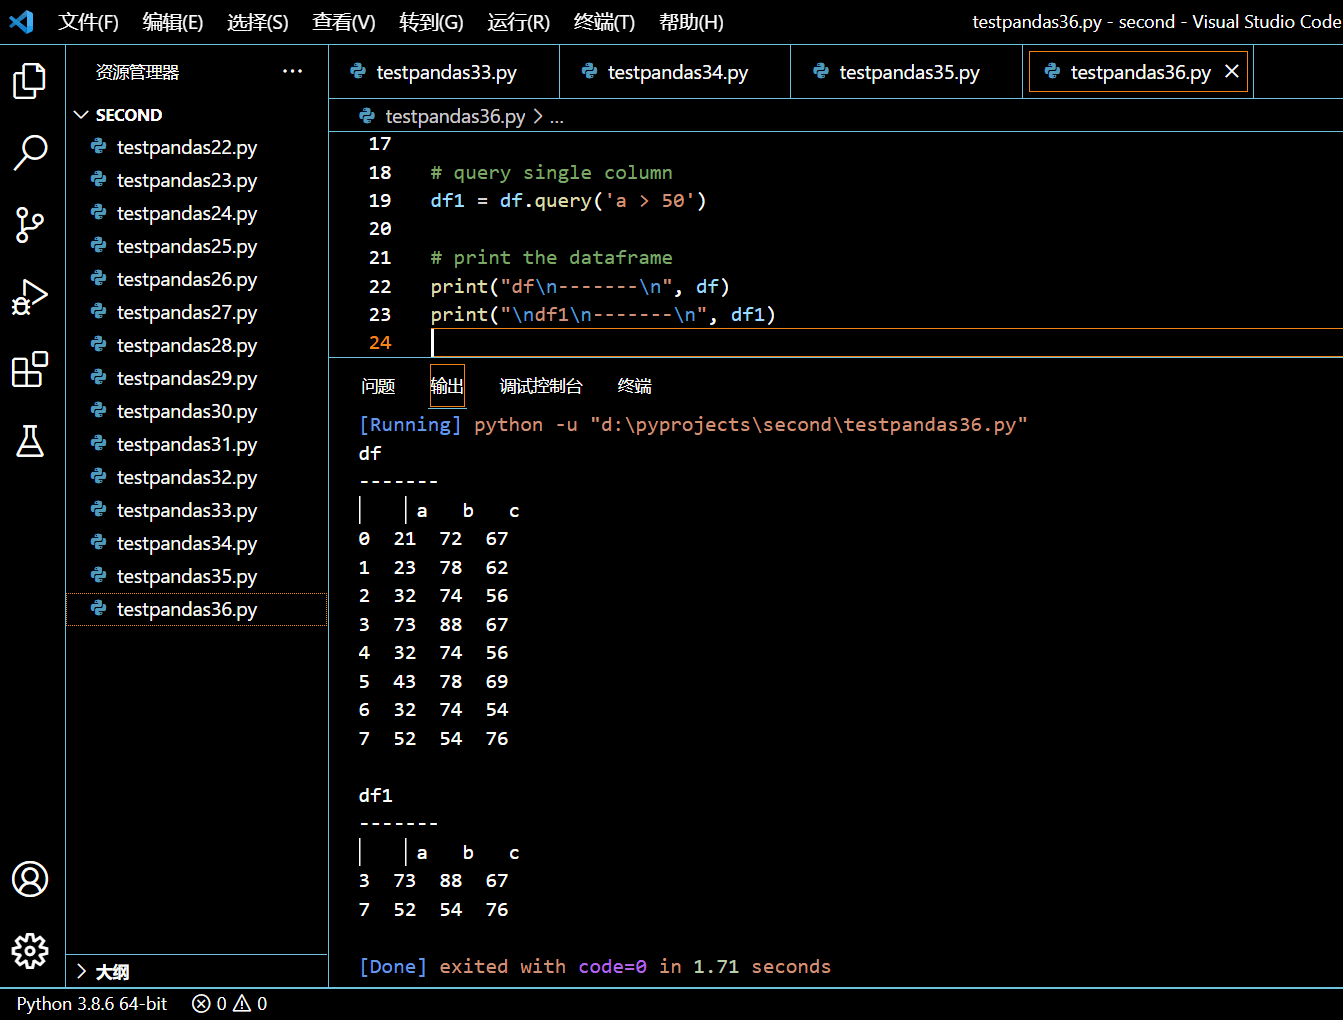
Task: Open testpandas29.py in the explorer
Action: [x=196, y=378]
